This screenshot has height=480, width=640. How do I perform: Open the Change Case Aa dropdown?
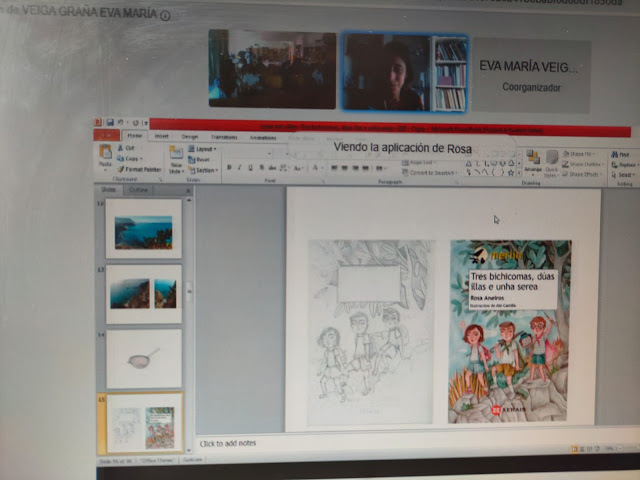(x=298, y=168)
